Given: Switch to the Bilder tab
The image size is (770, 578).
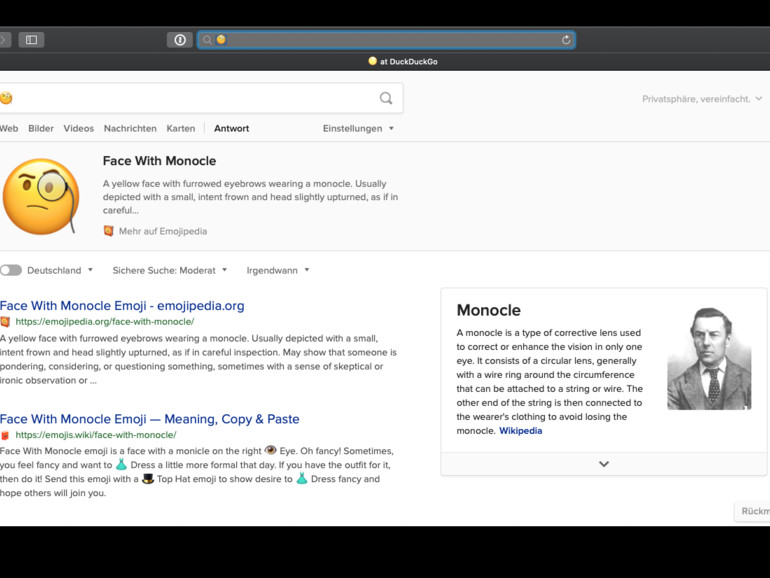Looking at the screenshot, I should (x=41, y=129).
